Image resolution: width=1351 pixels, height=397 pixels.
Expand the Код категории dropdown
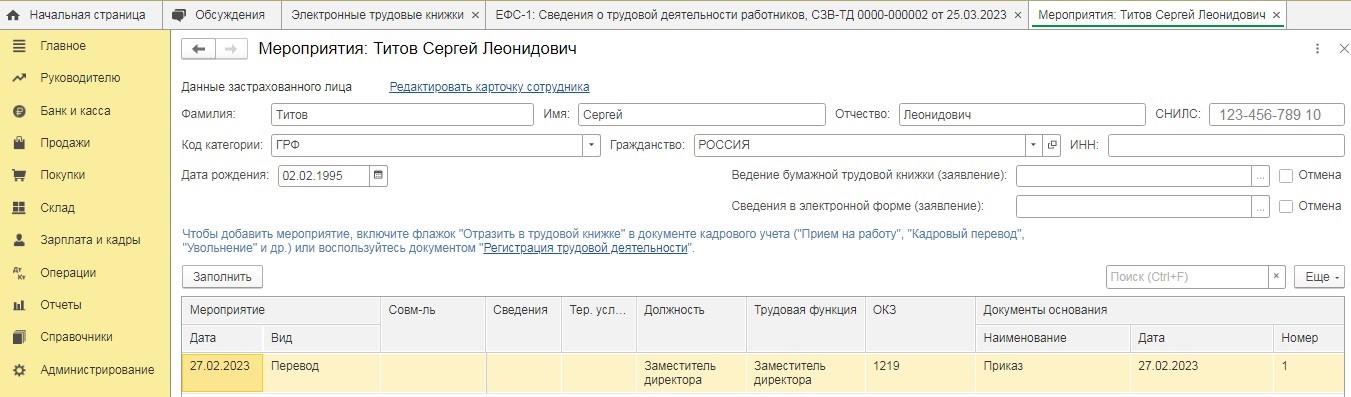pos(590,145)
